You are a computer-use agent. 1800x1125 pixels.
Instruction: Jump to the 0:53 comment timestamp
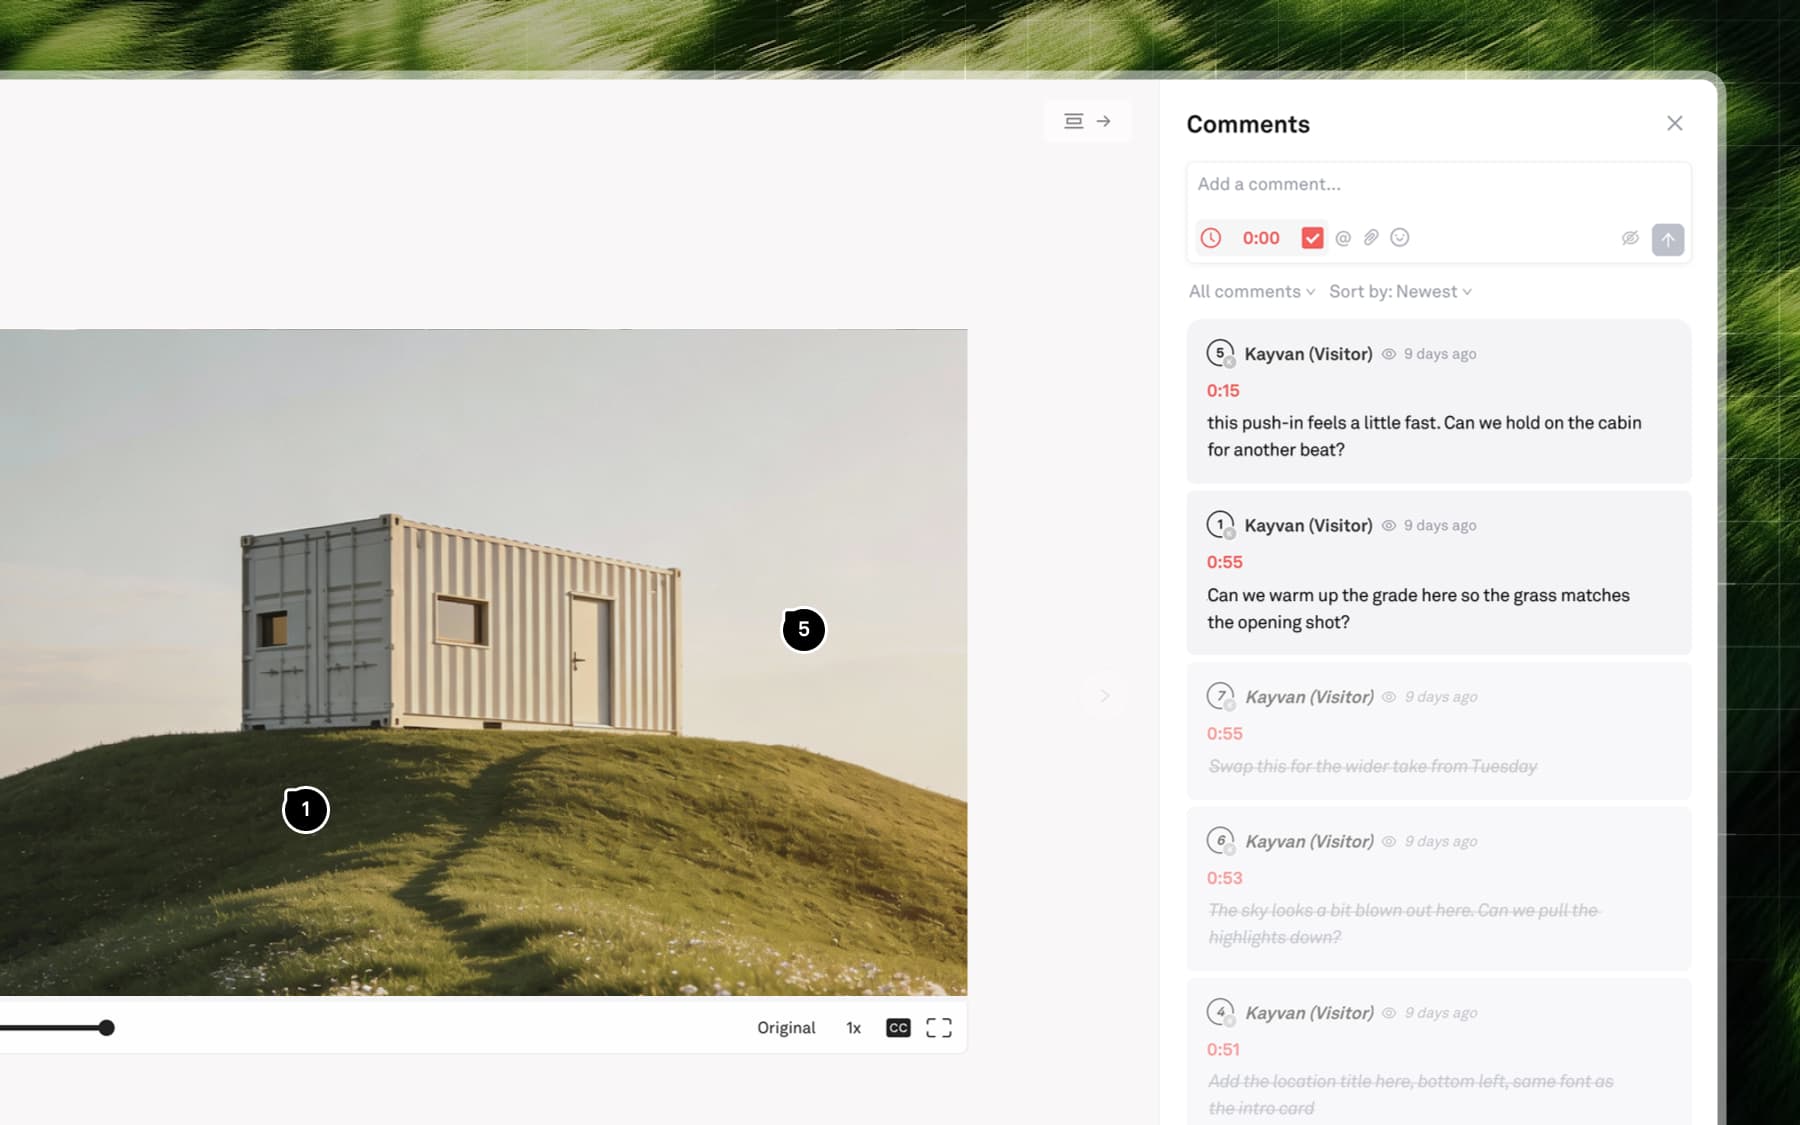click(1224, 879)
